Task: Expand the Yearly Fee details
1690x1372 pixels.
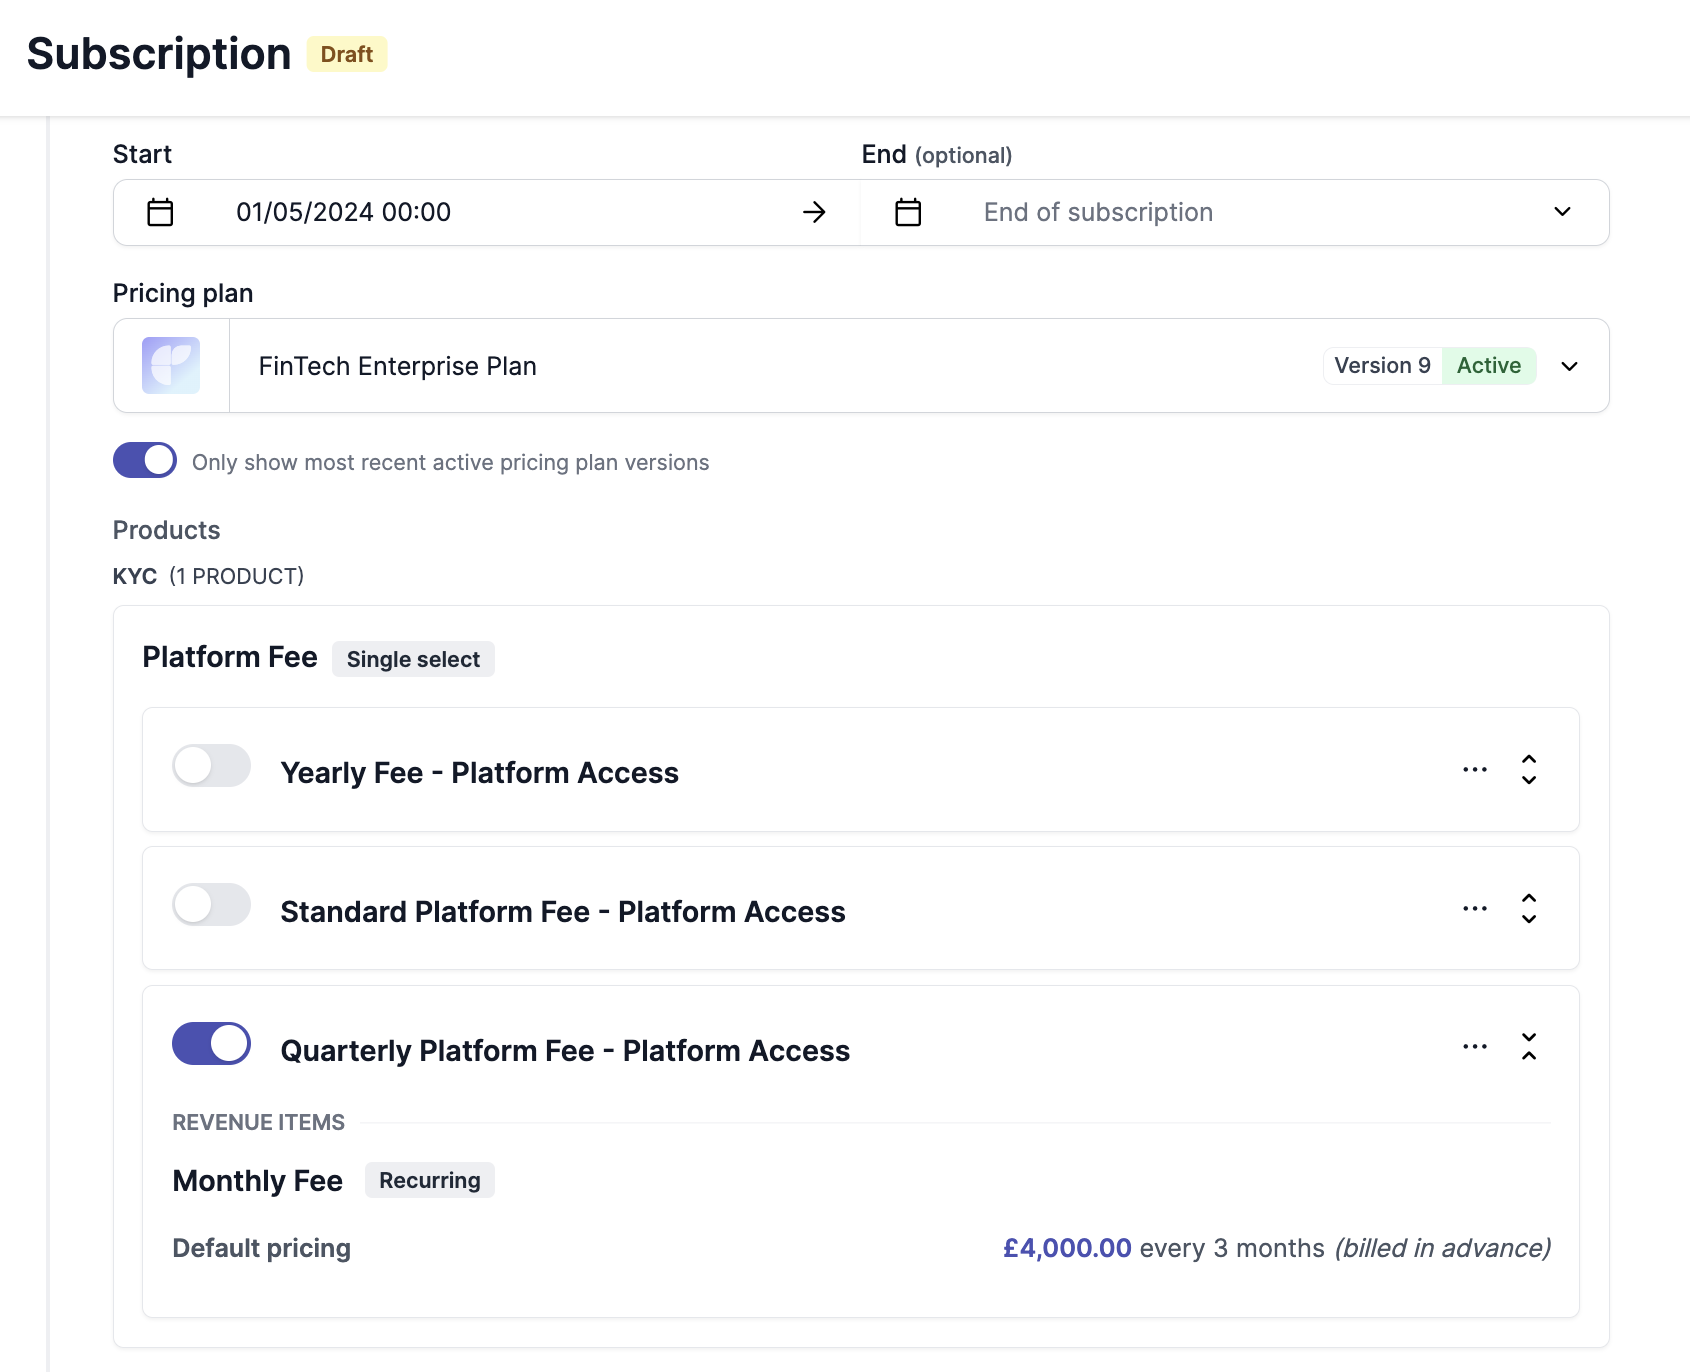Action: click(1529, 769)
